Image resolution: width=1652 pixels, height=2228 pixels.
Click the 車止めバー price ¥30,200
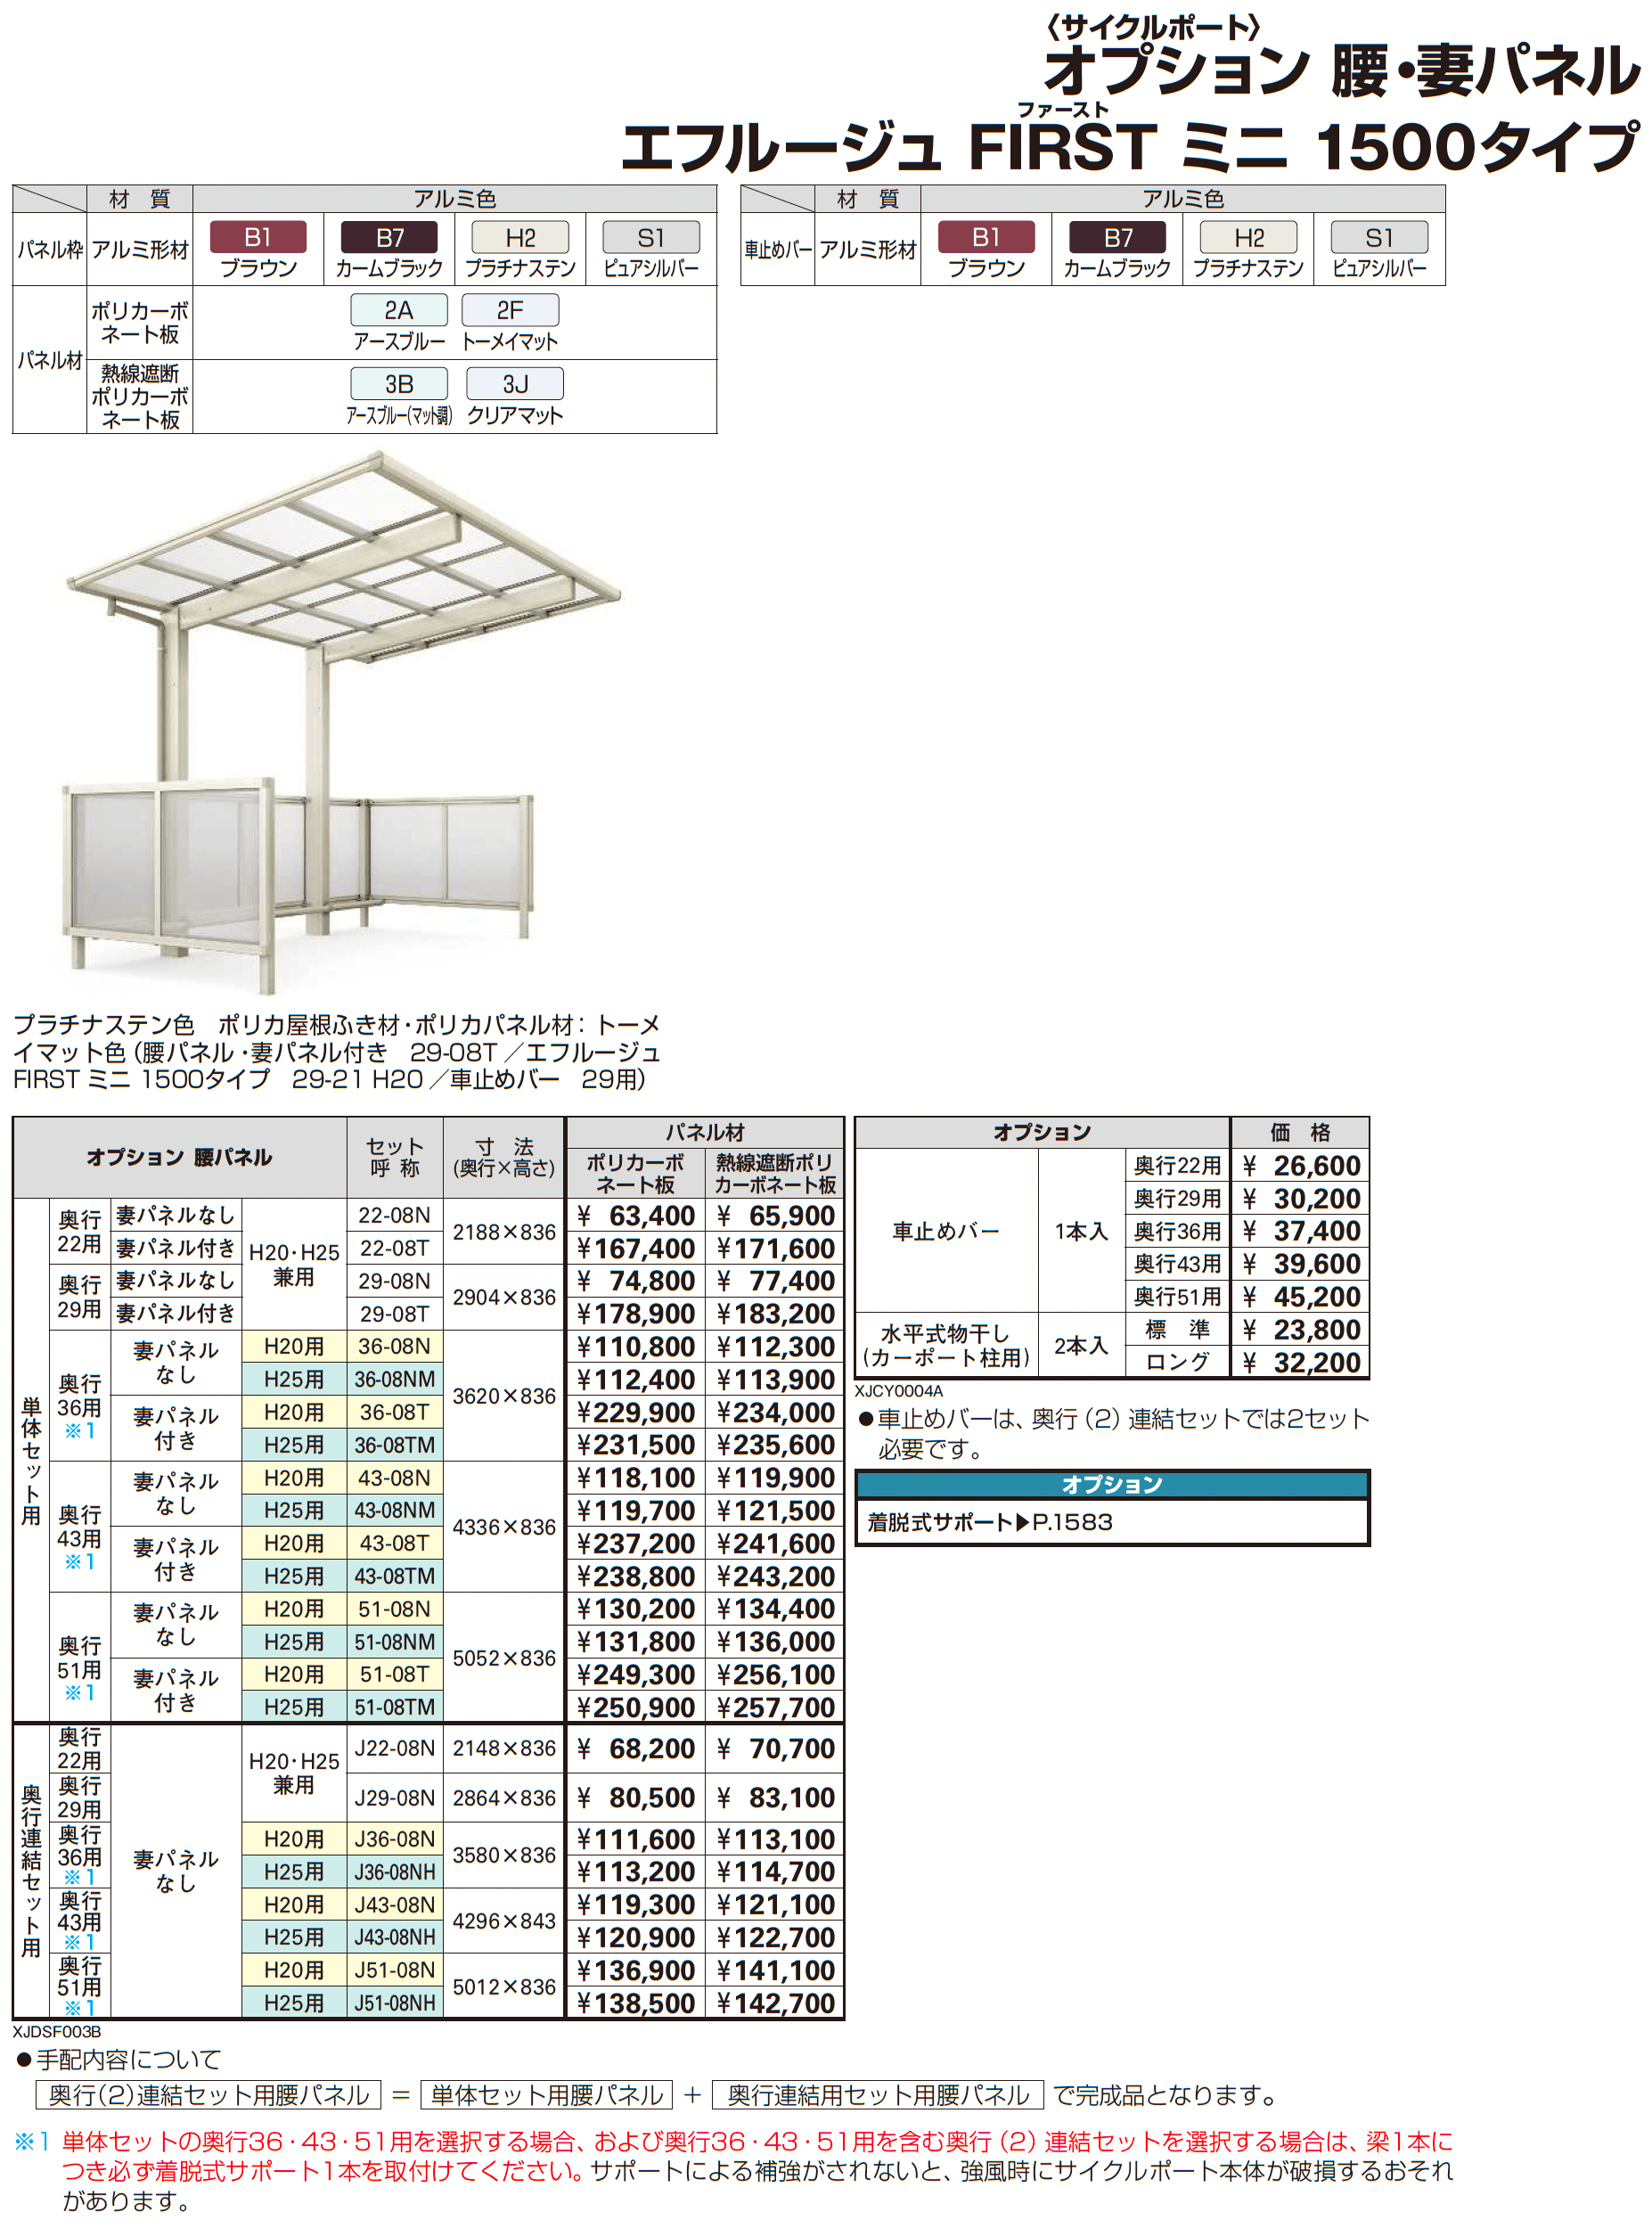(x=1301, y=1199)
